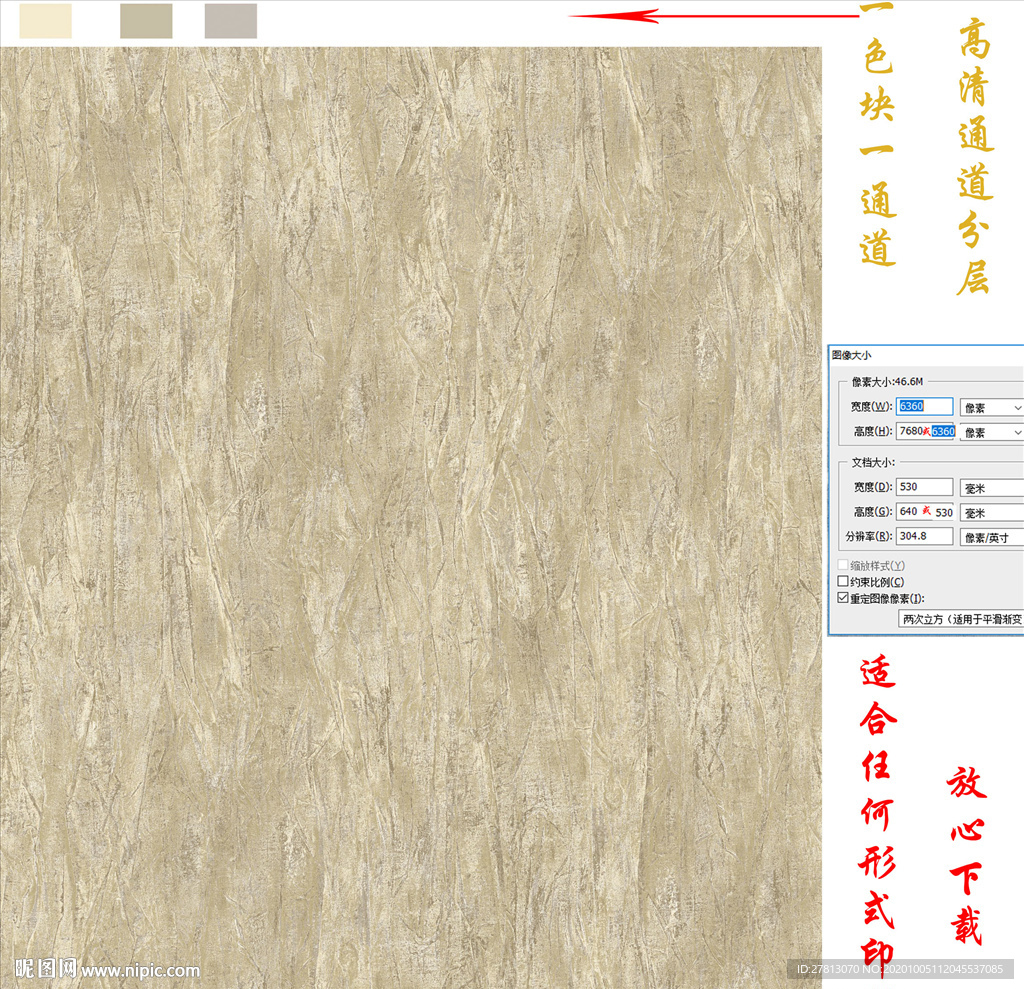
Task: Open the 两次立方 resampling method dropdown
Action: tap(961, 619)
